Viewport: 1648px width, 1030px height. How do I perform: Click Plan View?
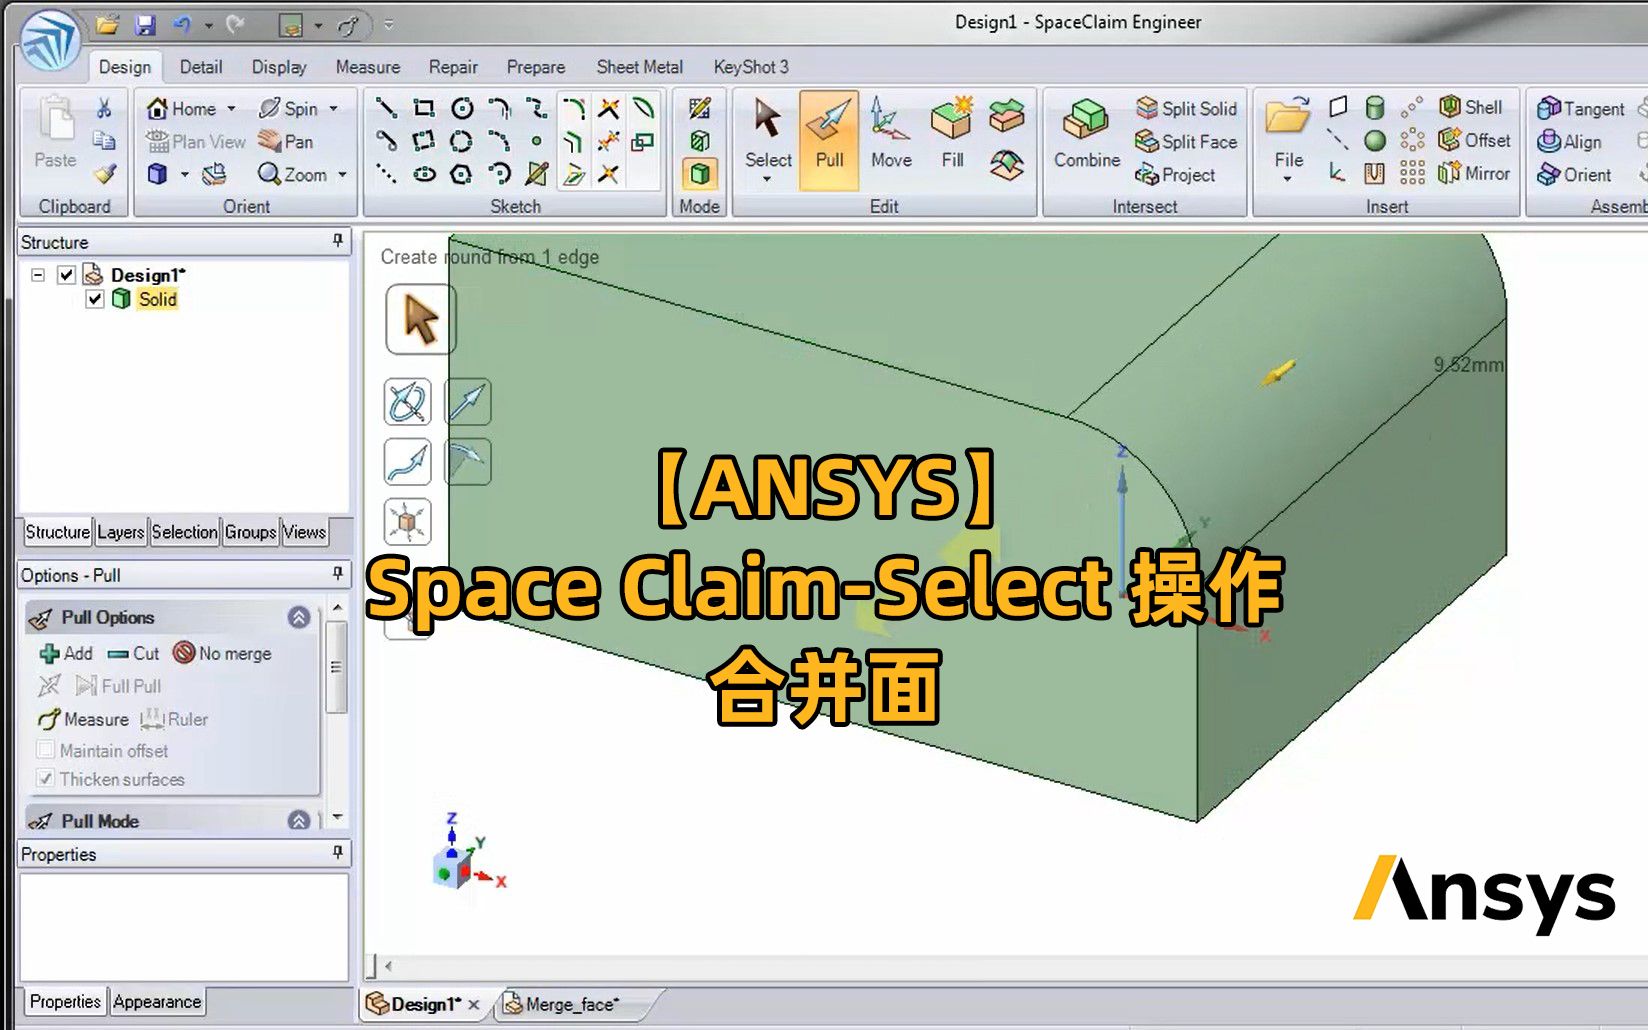pos(196,141)
